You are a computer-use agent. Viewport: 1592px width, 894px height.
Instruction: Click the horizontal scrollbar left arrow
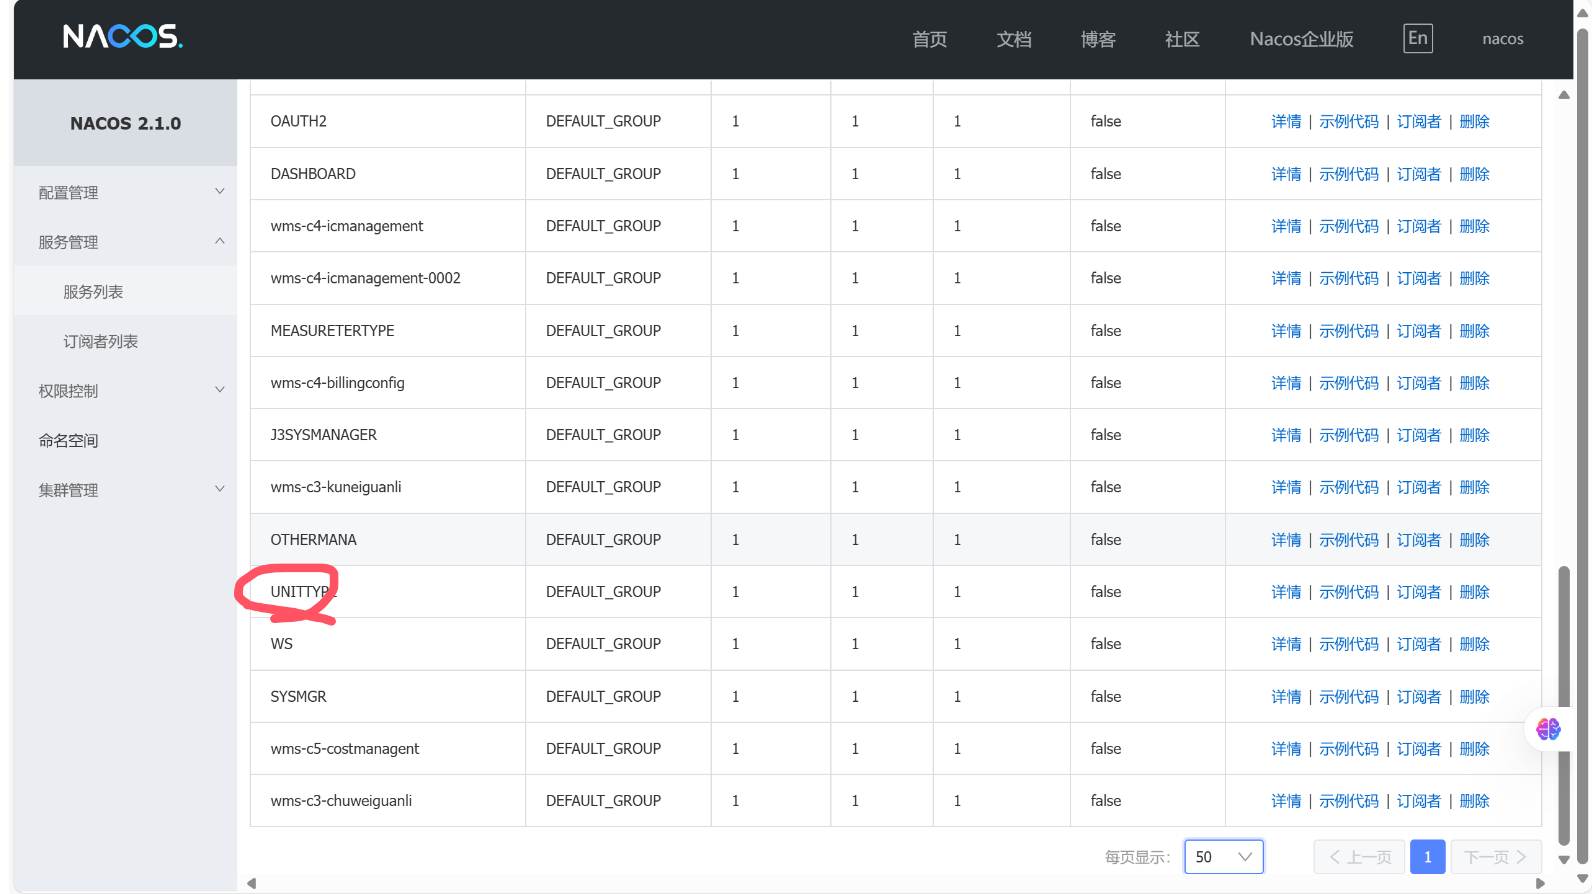coord(252,883)
